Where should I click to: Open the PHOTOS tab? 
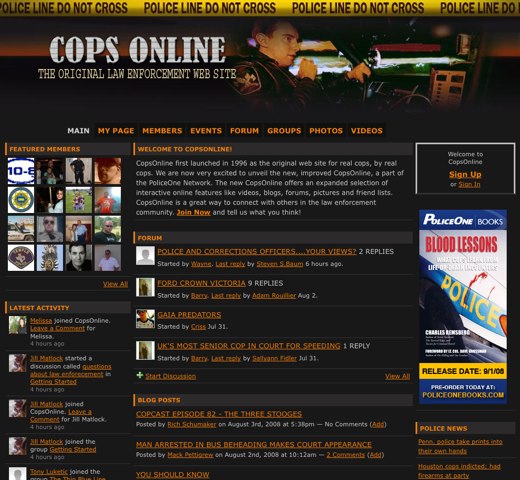point(326,131)
